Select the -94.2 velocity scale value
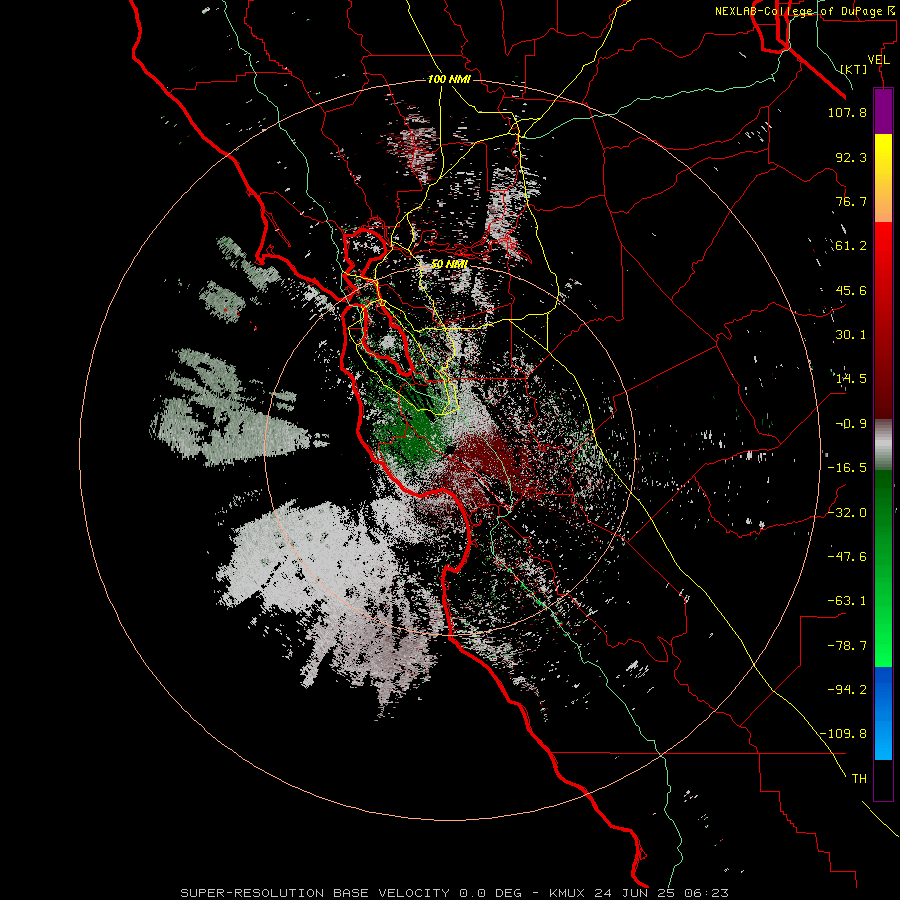The height and width of the screenshot is (900, 900). click(847, 690)
